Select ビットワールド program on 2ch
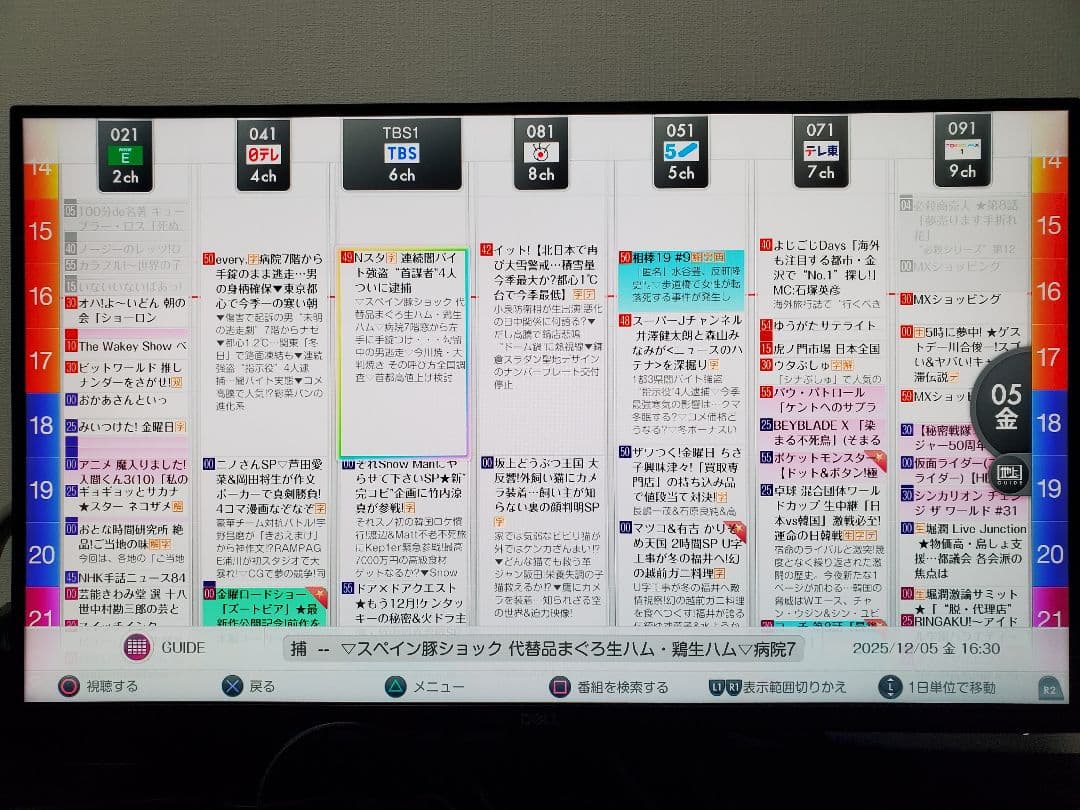 point(126,375)
